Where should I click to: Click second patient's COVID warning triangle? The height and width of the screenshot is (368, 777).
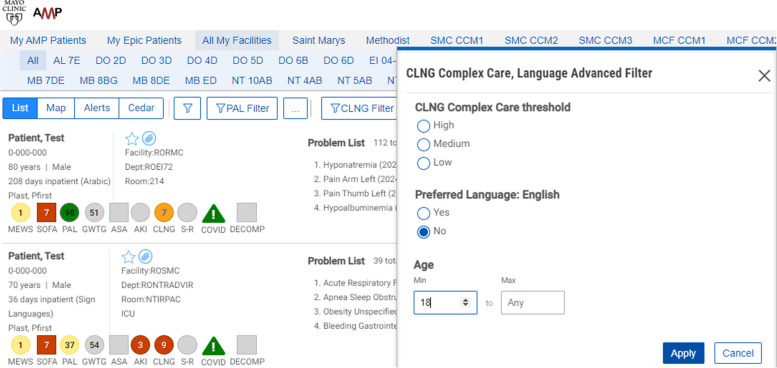[213, 346]
